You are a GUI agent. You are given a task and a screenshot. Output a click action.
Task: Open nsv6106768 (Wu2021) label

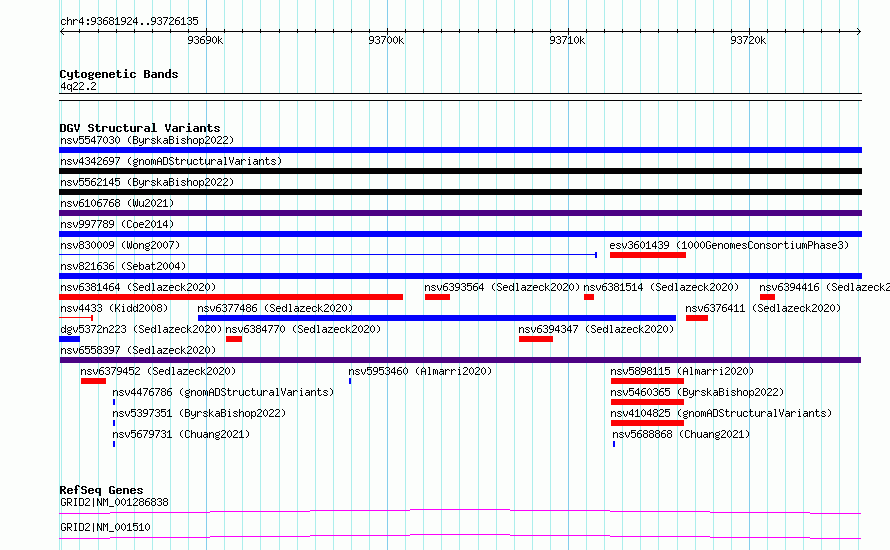click(117, 203)
